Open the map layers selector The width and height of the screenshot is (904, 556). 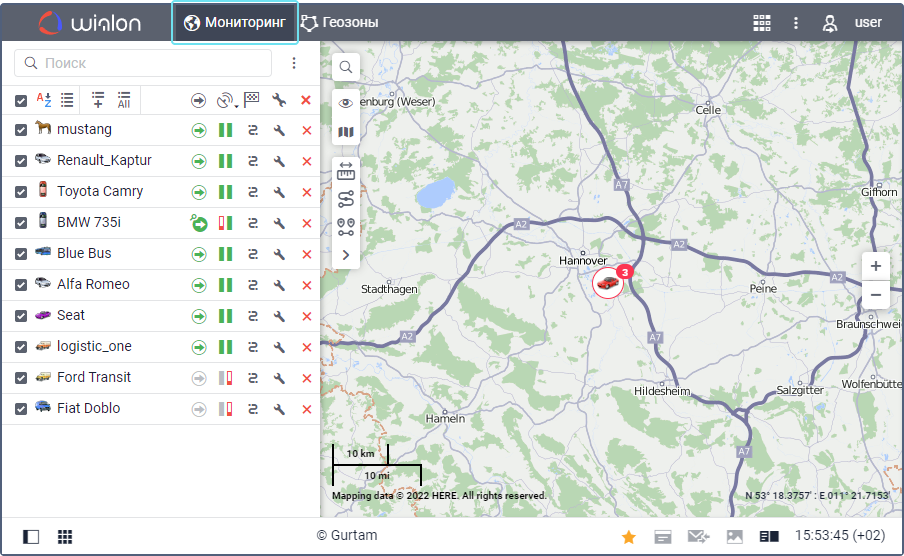pyautogui.click(x=346, y=132)
